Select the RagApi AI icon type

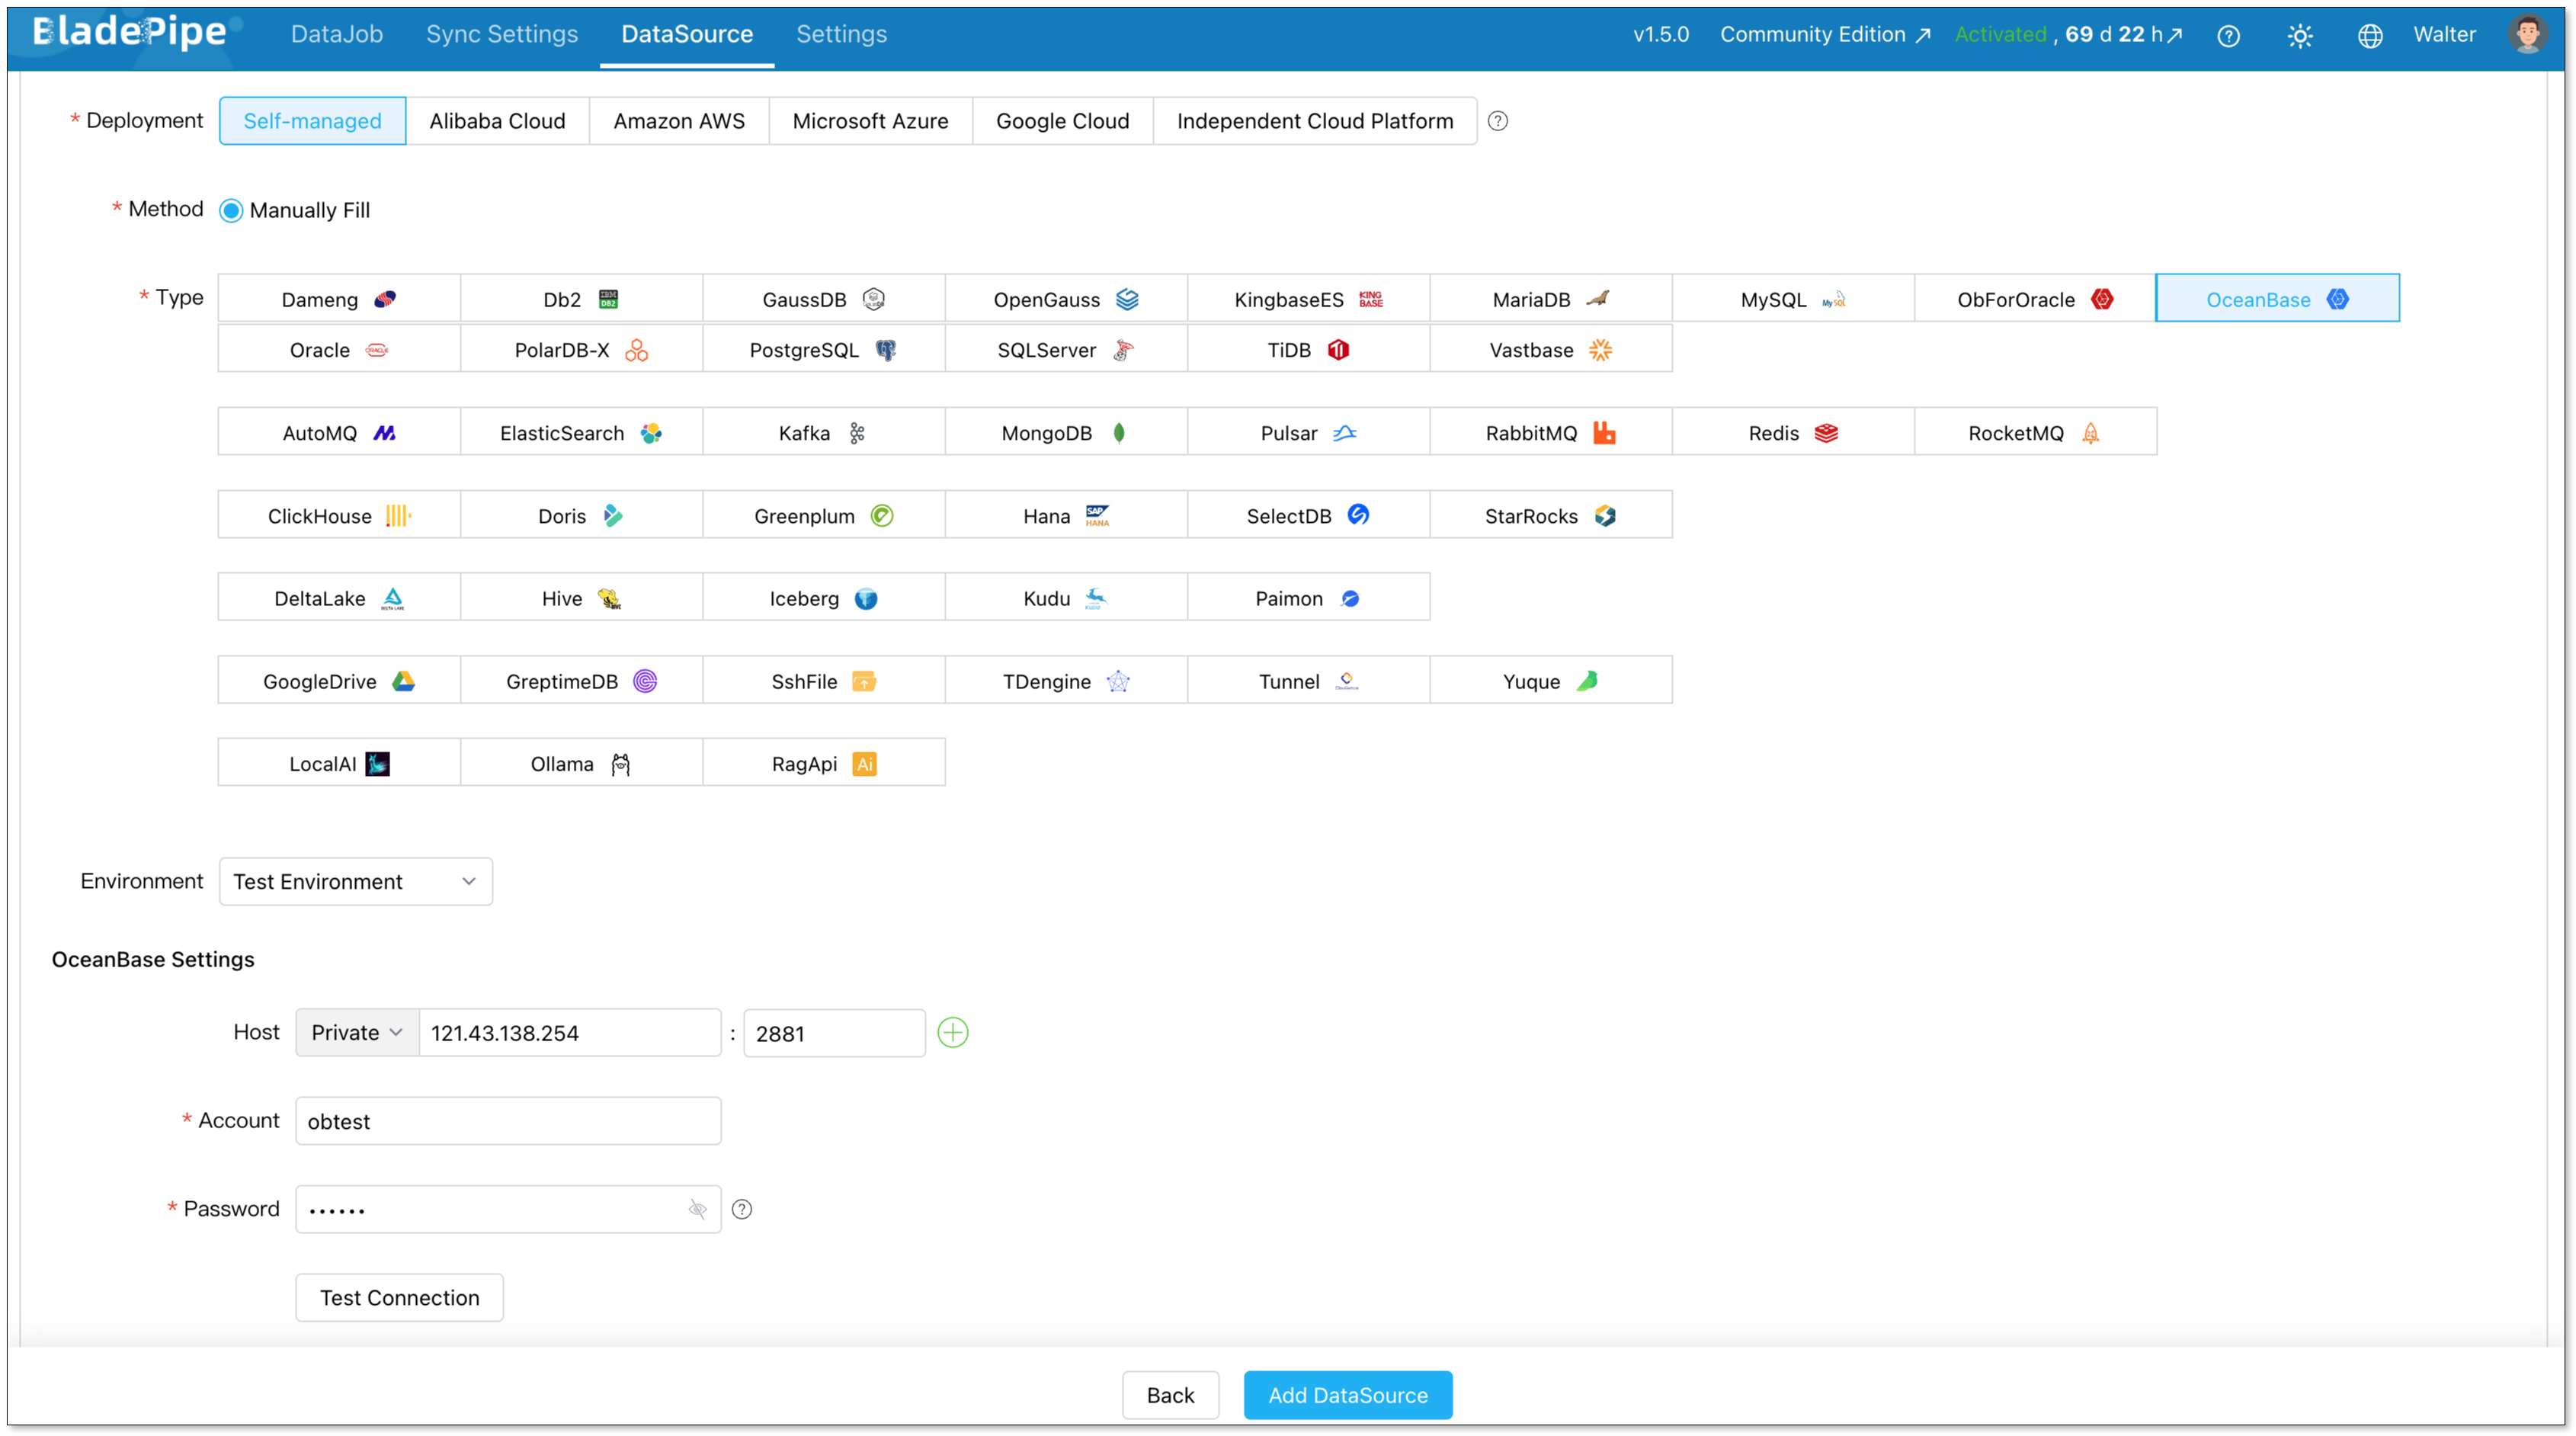(x=864, y=764)
